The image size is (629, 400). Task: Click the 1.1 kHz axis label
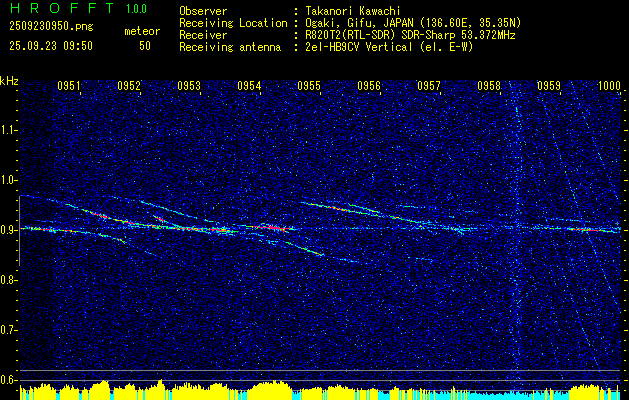coord(8,130)
